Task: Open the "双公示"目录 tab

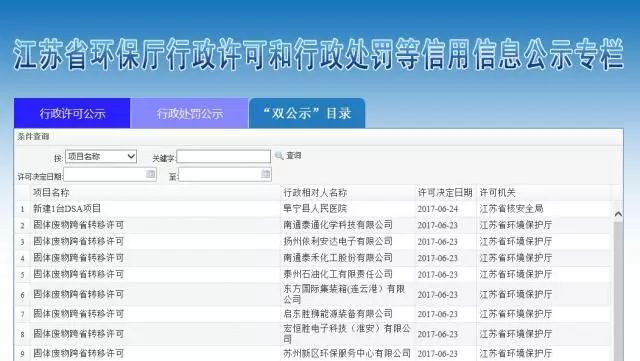Action: pyautogui.click(x=307, y=113)
